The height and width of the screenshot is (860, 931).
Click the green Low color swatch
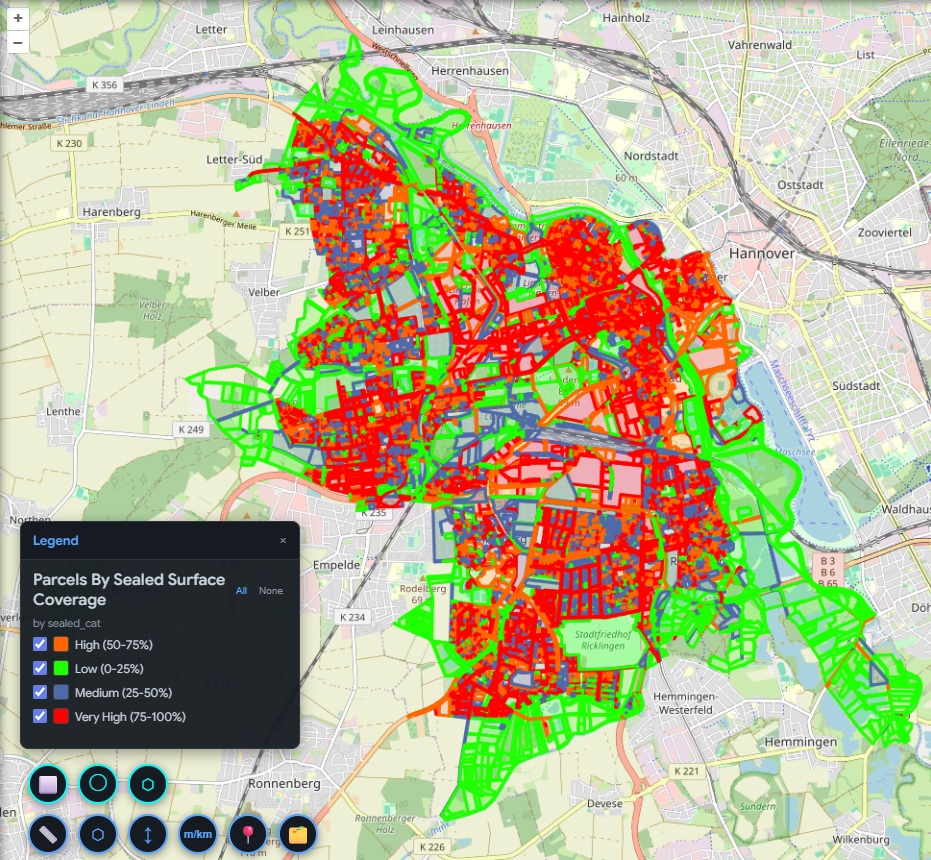61,668
